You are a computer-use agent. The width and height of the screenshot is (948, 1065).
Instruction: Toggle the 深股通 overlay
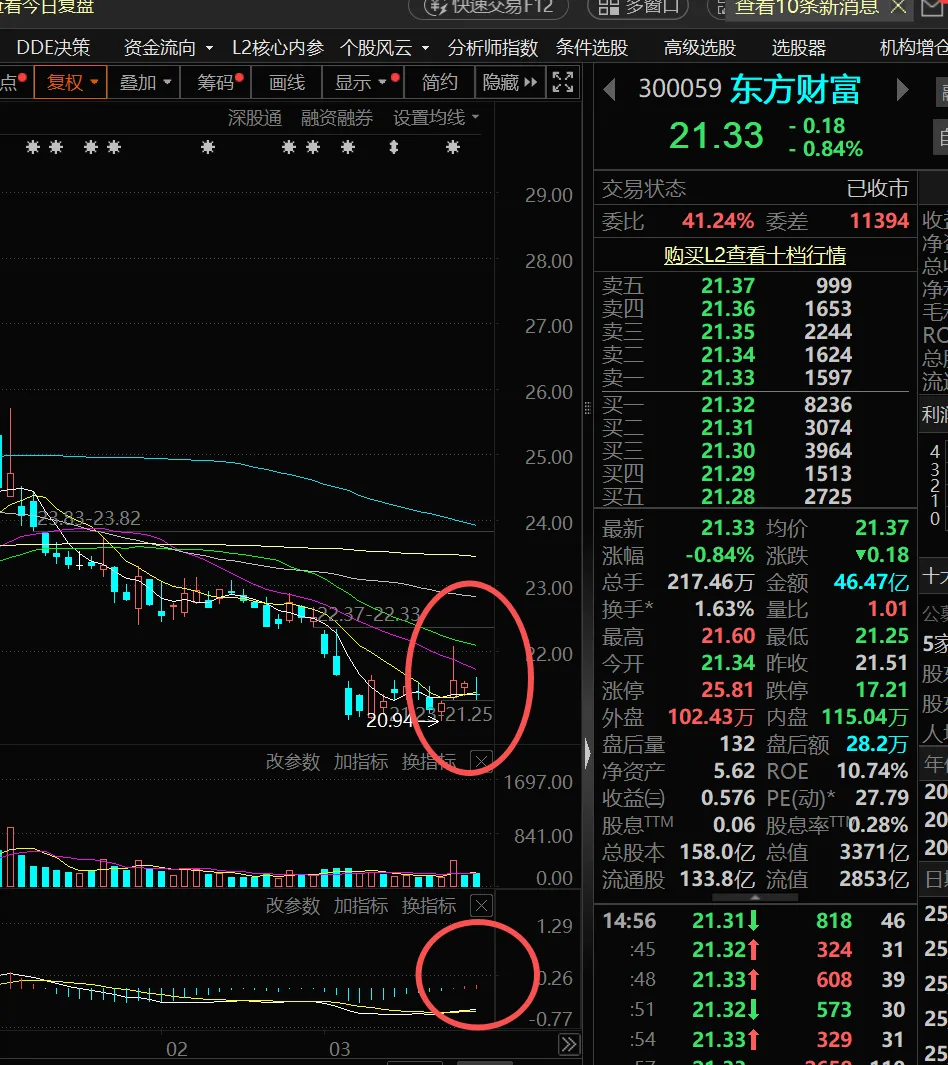(255, 118)
